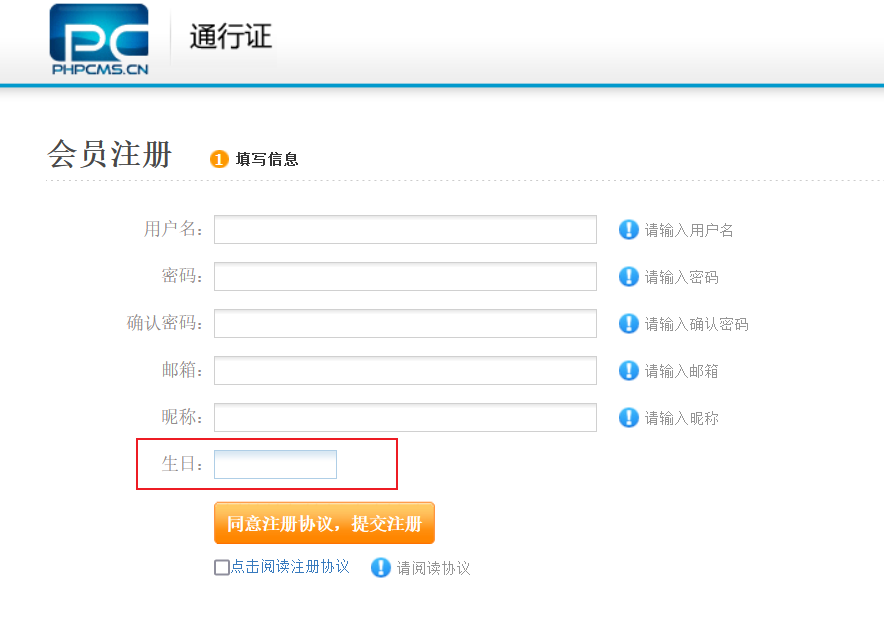Click the info icon beside 请阅读协议
Viewport: 884px width, 619px height.
(x=380, y=568)
